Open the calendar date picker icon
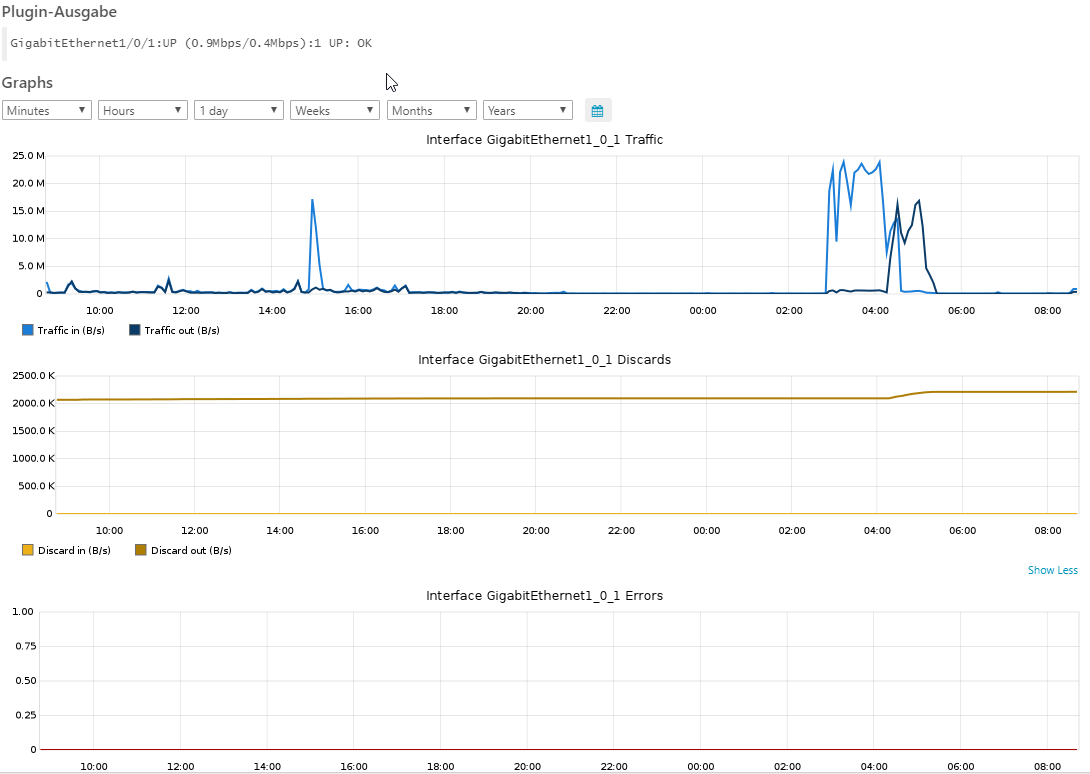The image size is (1090, 774). 597,111
